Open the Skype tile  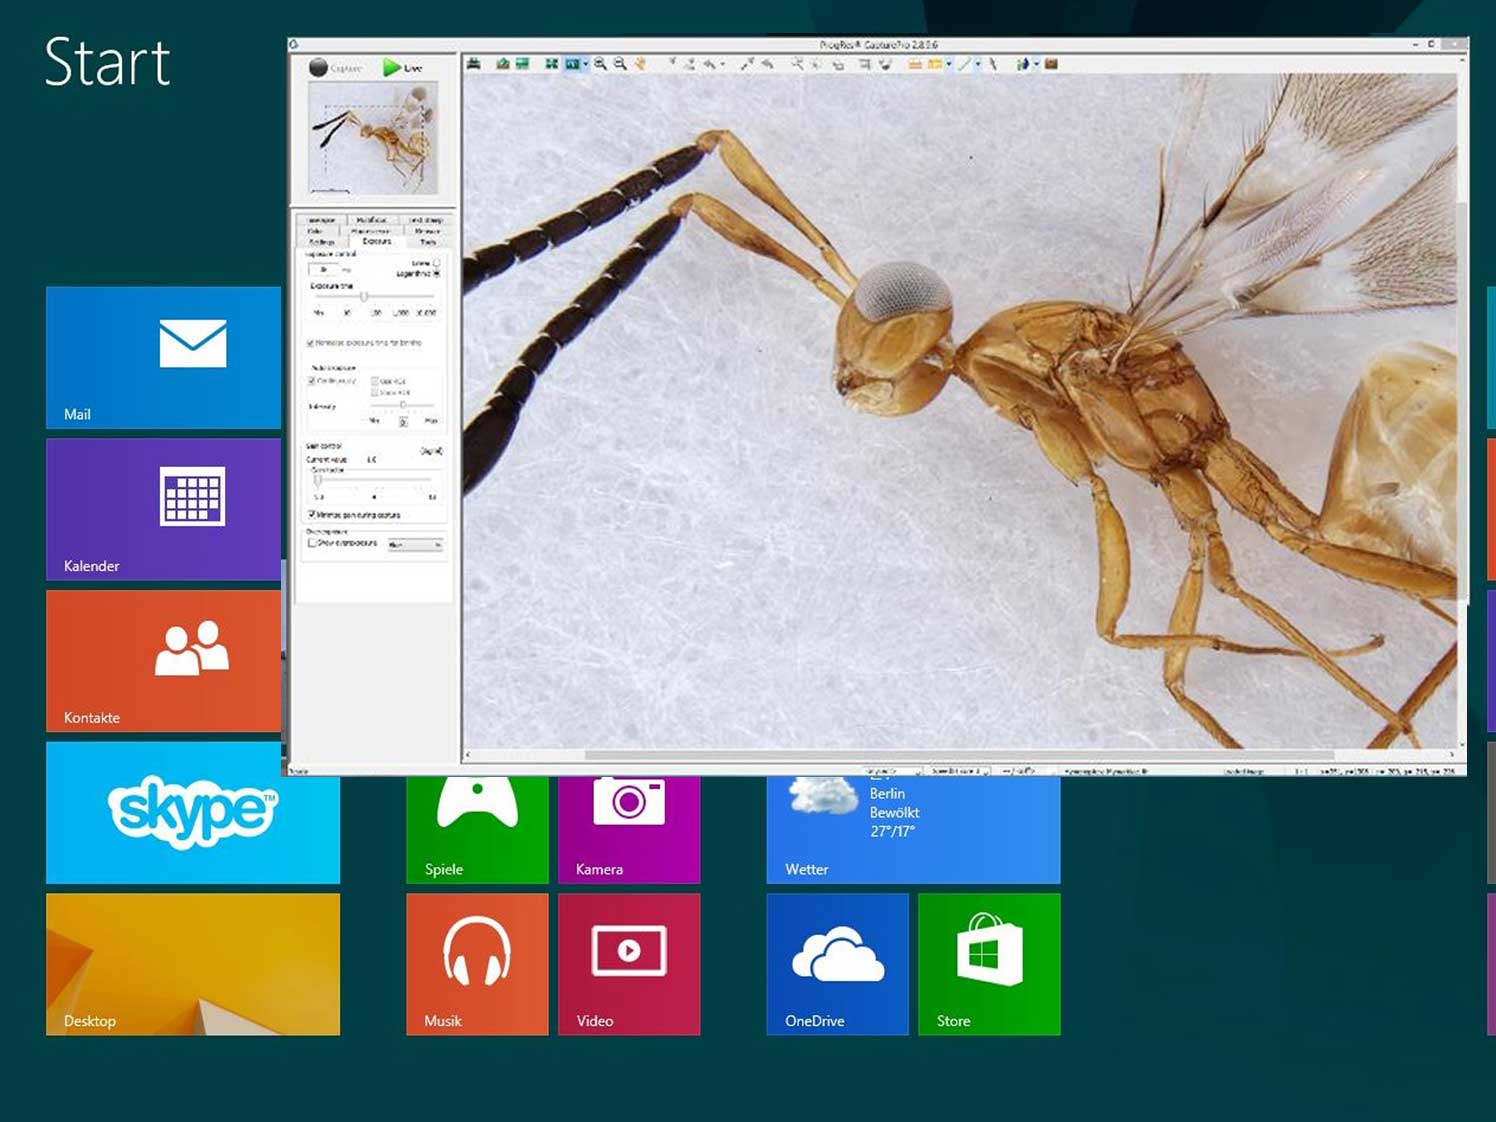coord(193,812)
